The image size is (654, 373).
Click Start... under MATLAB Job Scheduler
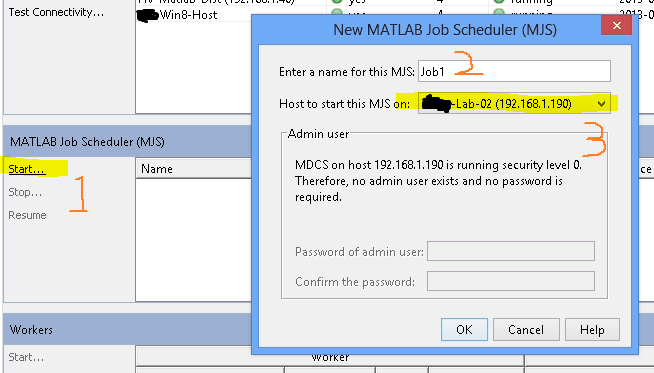[x=26, y=169]
